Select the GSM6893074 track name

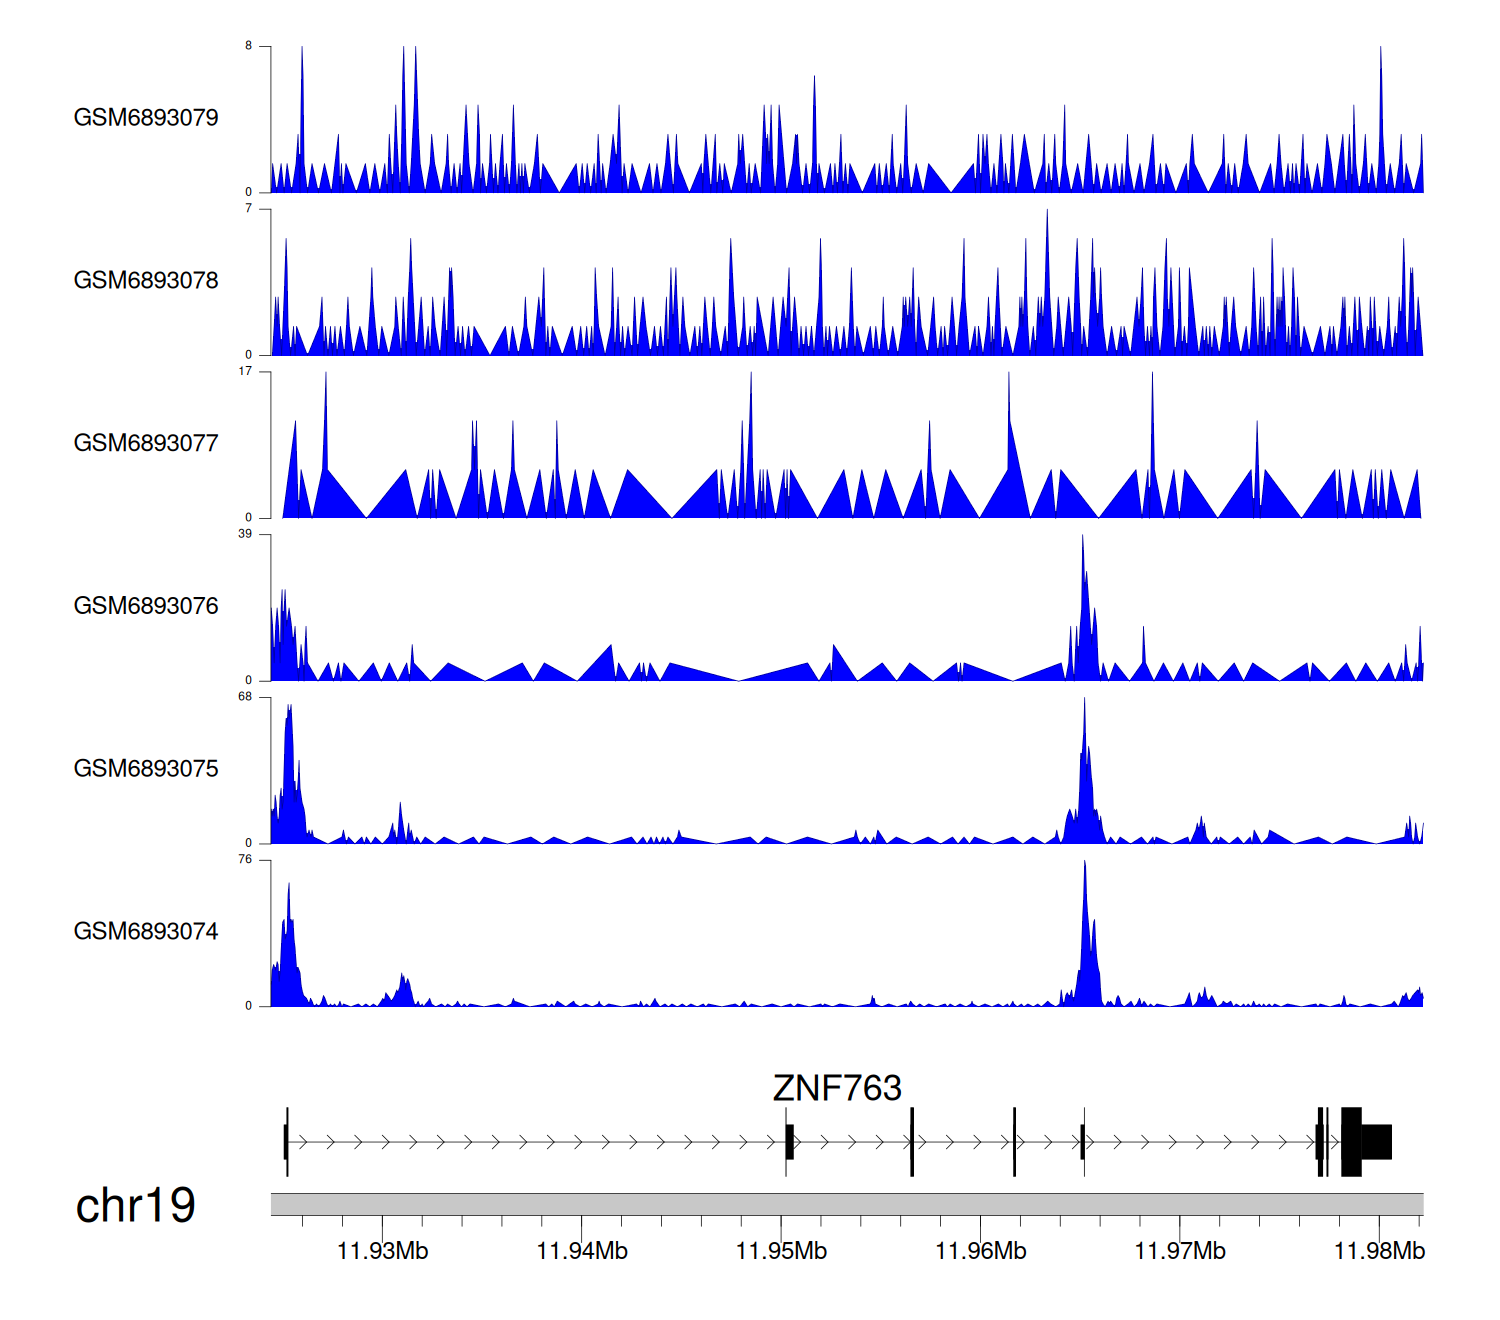tap(146, 932)
